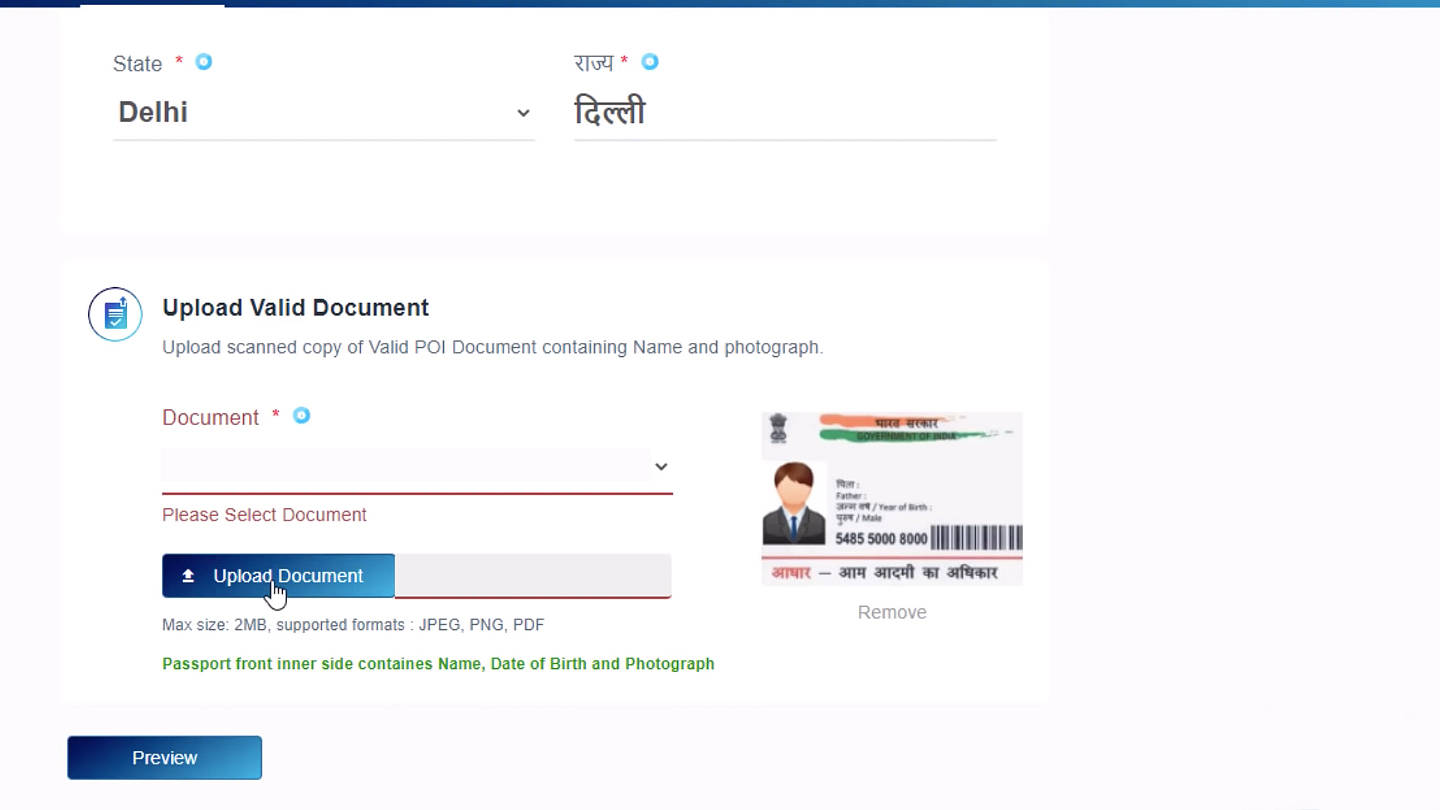
Task: Click the green passport hint text
Action: (x=438, y=664)
